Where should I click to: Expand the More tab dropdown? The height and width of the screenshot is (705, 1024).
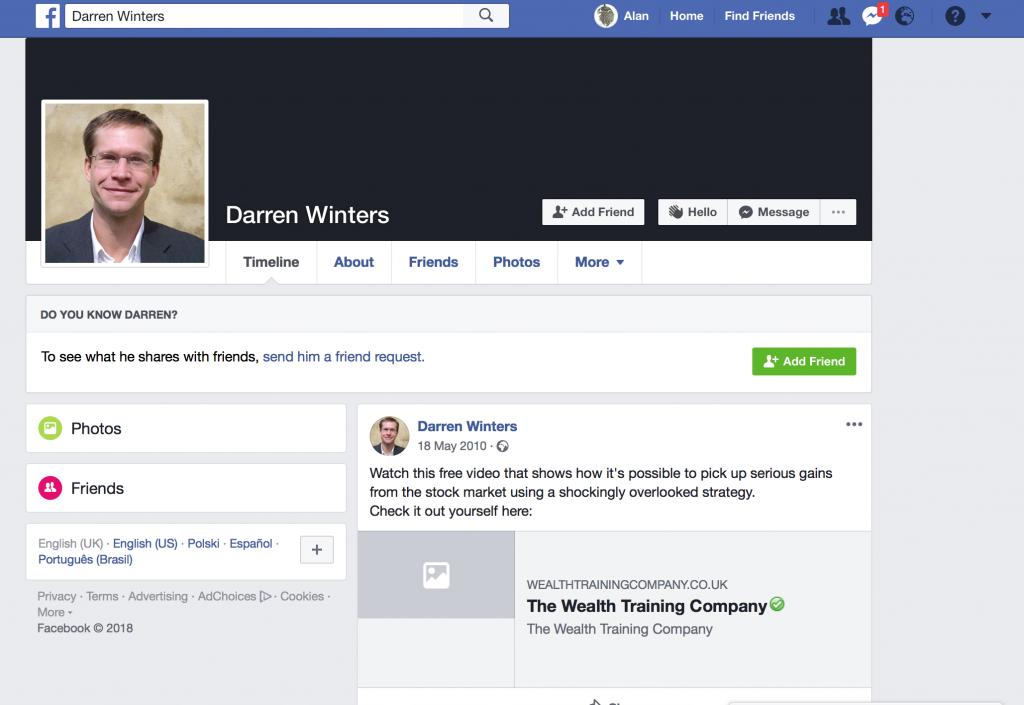point(600,262)
